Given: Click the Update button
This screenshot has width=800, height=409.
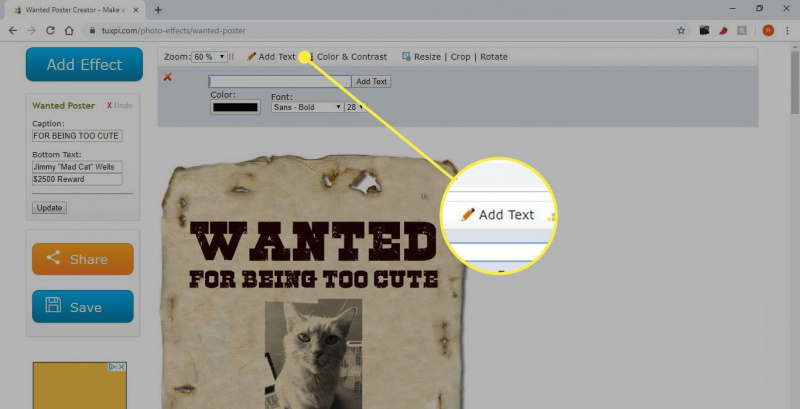Looking at the screenshot, I should (49, 208).
